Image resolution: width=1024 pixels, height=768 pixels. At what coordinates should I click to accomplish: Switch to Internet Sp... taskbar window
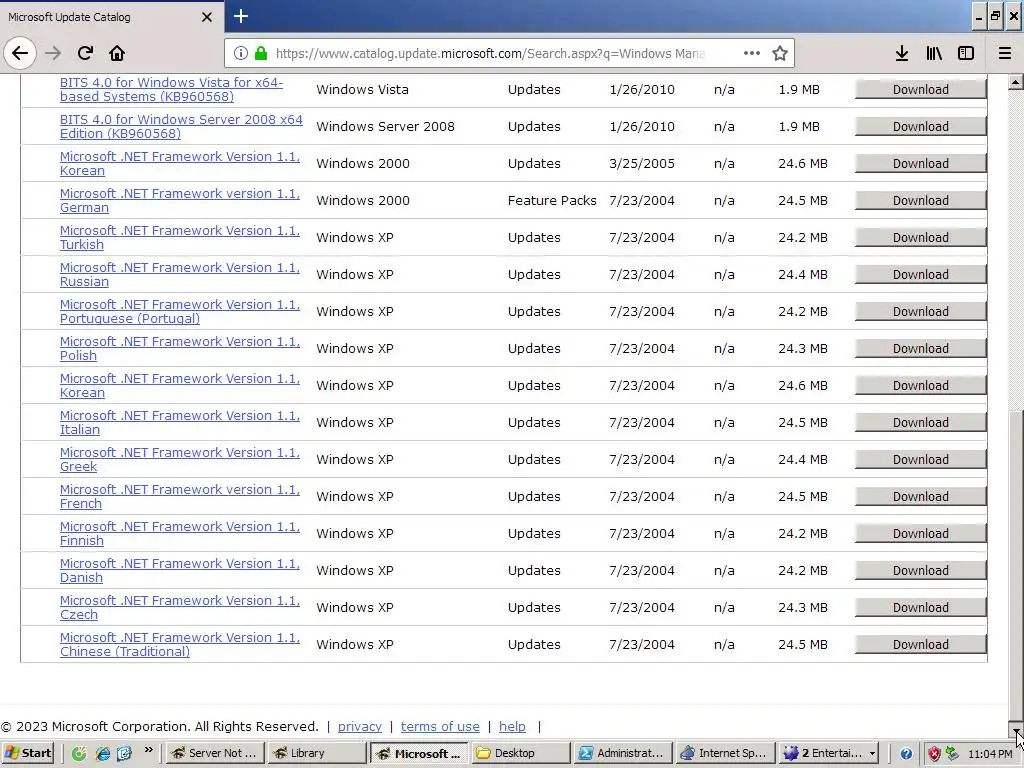click(726, 753)
